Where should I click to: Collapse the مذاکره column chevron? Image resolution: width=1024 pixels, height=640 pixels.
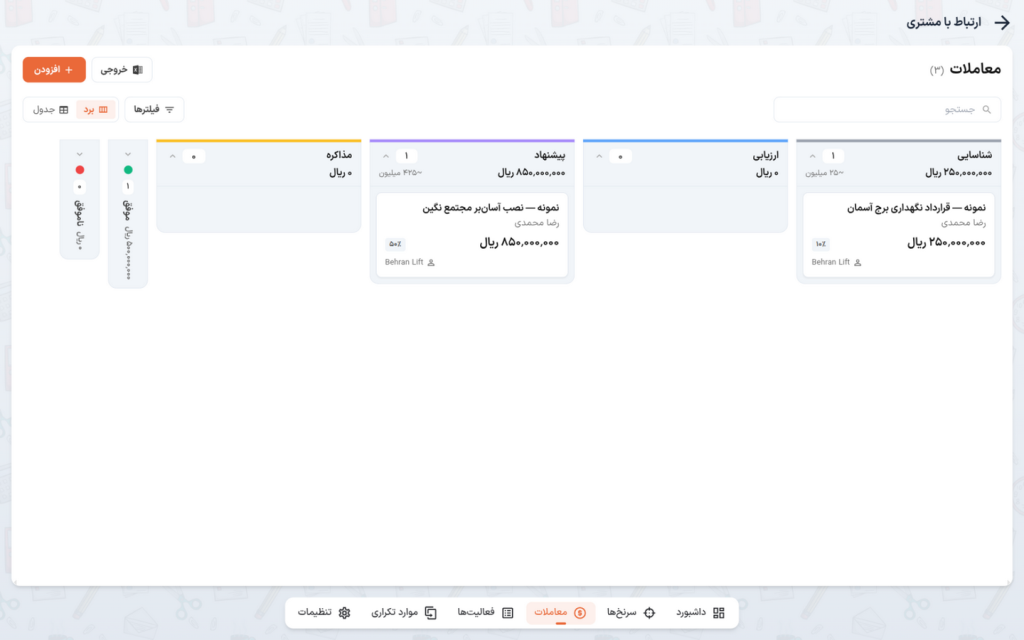(x=172, y=156)
